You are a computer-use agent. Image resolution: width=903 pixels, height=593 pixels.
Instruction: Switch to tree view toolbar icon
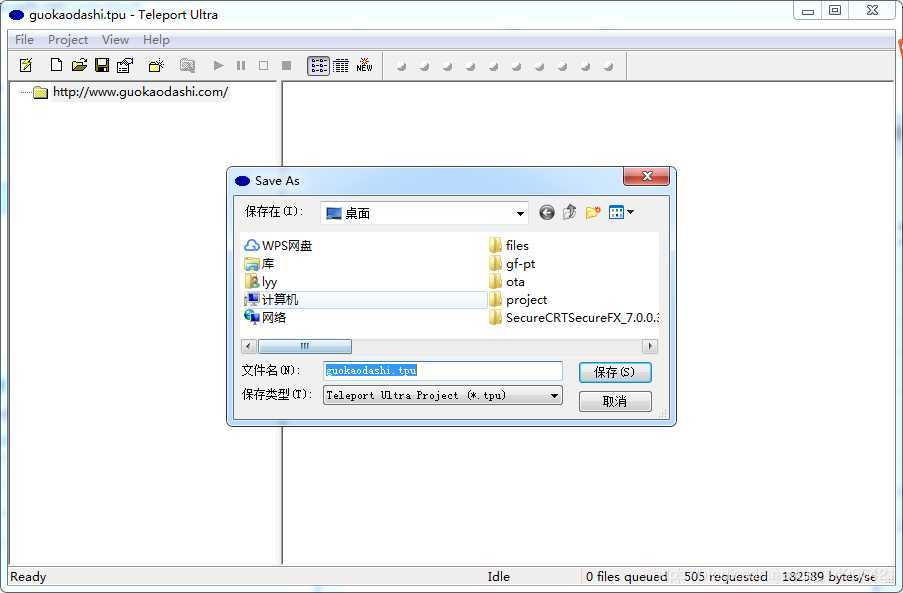(x=318, y=66)
